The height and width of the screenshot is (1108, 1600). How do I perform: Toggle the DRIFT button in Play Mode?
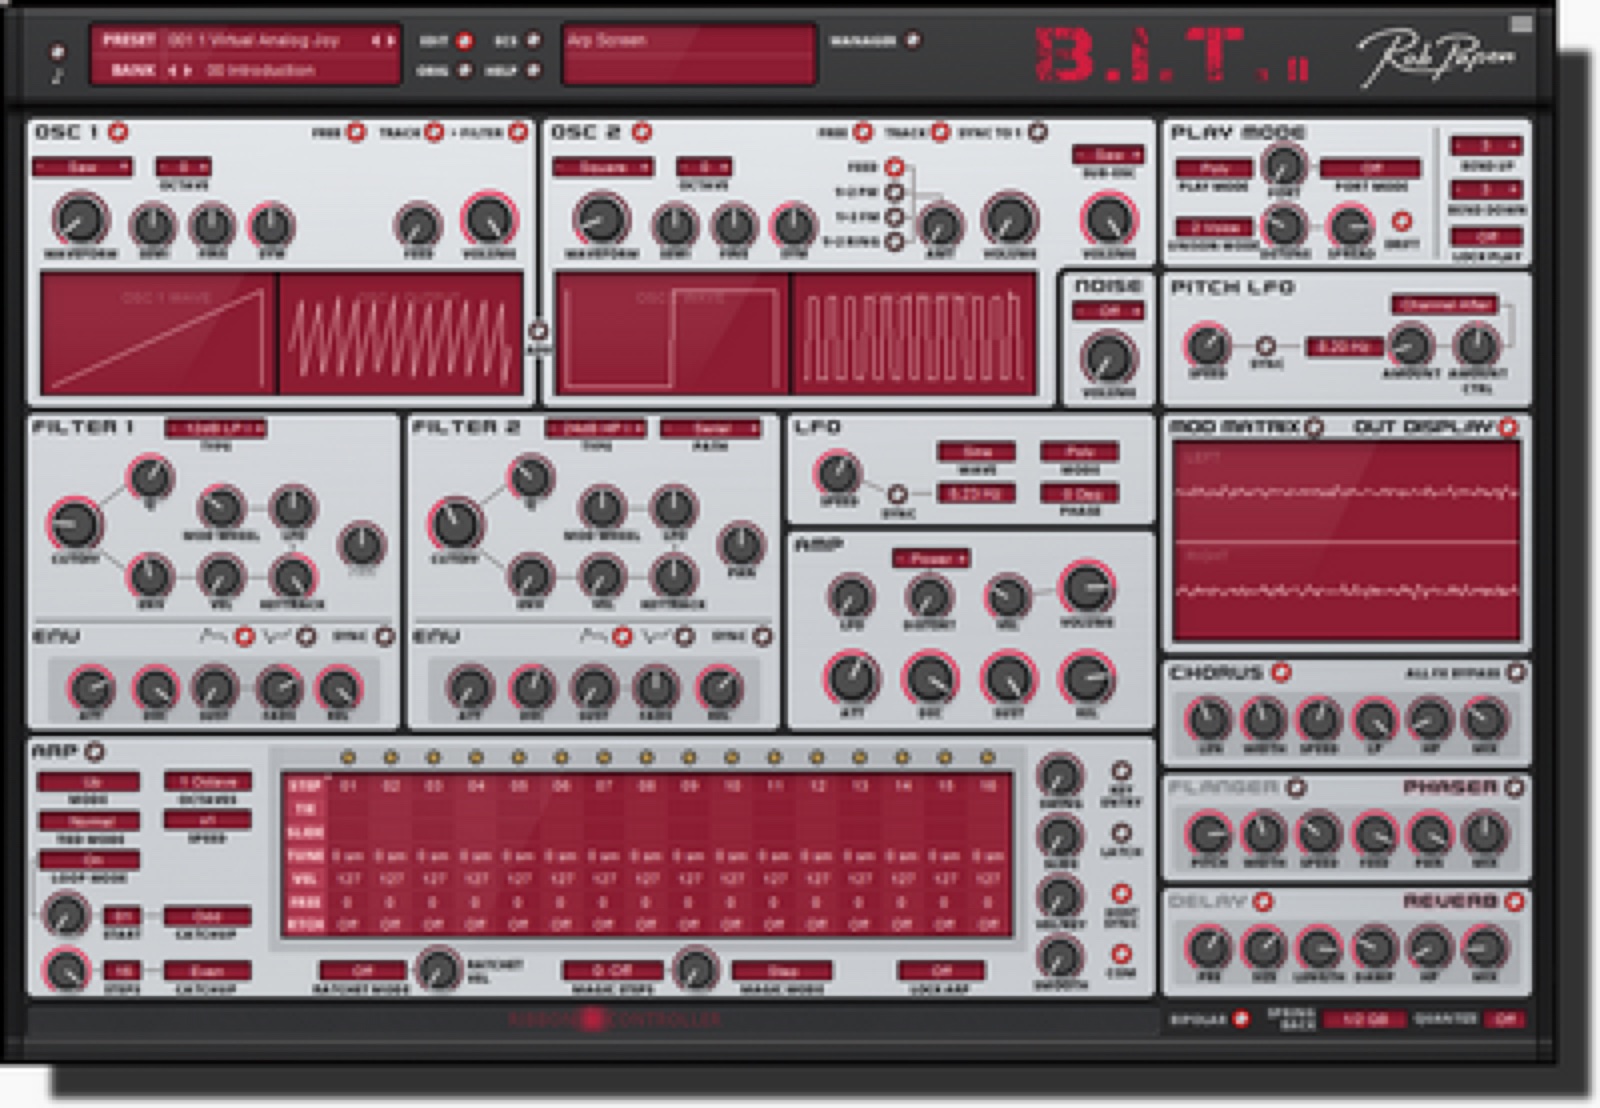(x=1402, y=221)
